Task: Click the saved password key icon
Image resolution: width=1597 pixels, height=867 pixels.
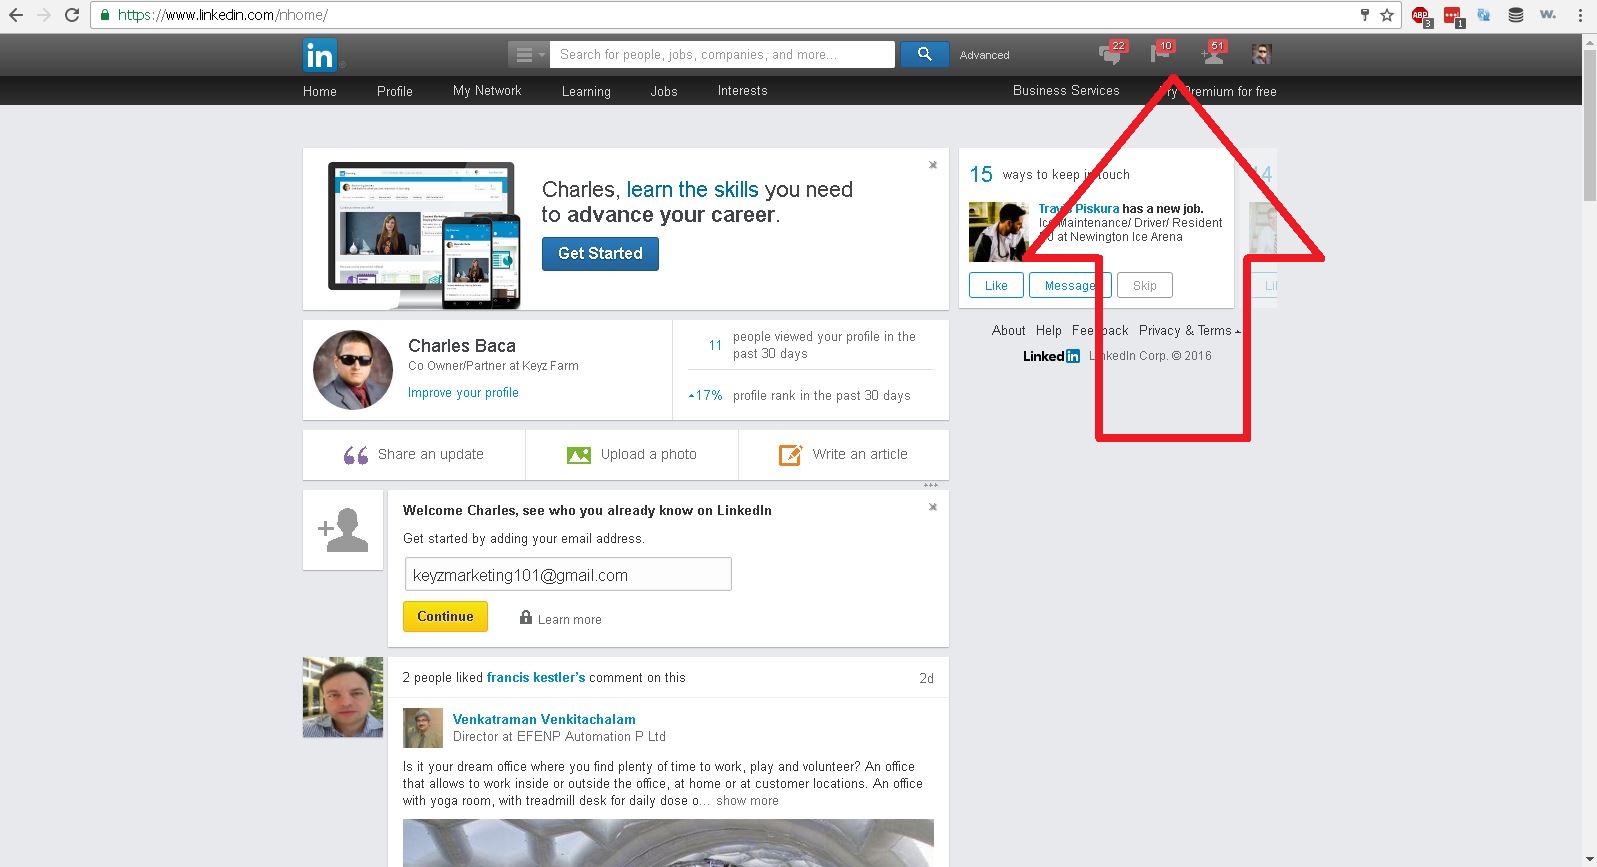Action: point(1364,15)
